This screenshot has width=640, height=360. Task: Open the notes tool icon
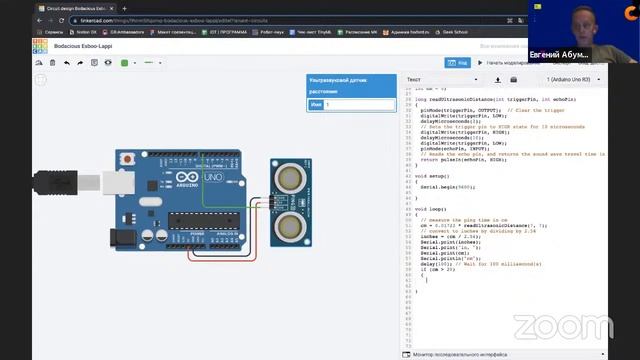pyautogui.click(x=94, y=62)
